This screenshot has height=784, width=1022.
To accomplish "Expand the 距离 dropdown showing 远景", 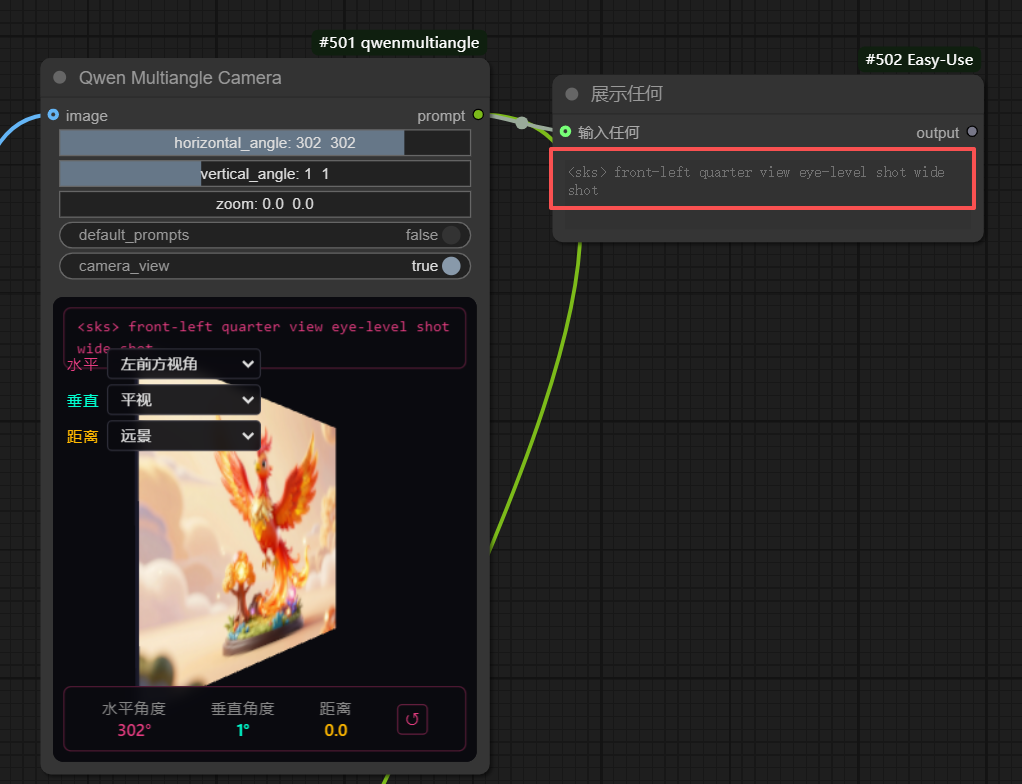I will [x=183, y=436].
